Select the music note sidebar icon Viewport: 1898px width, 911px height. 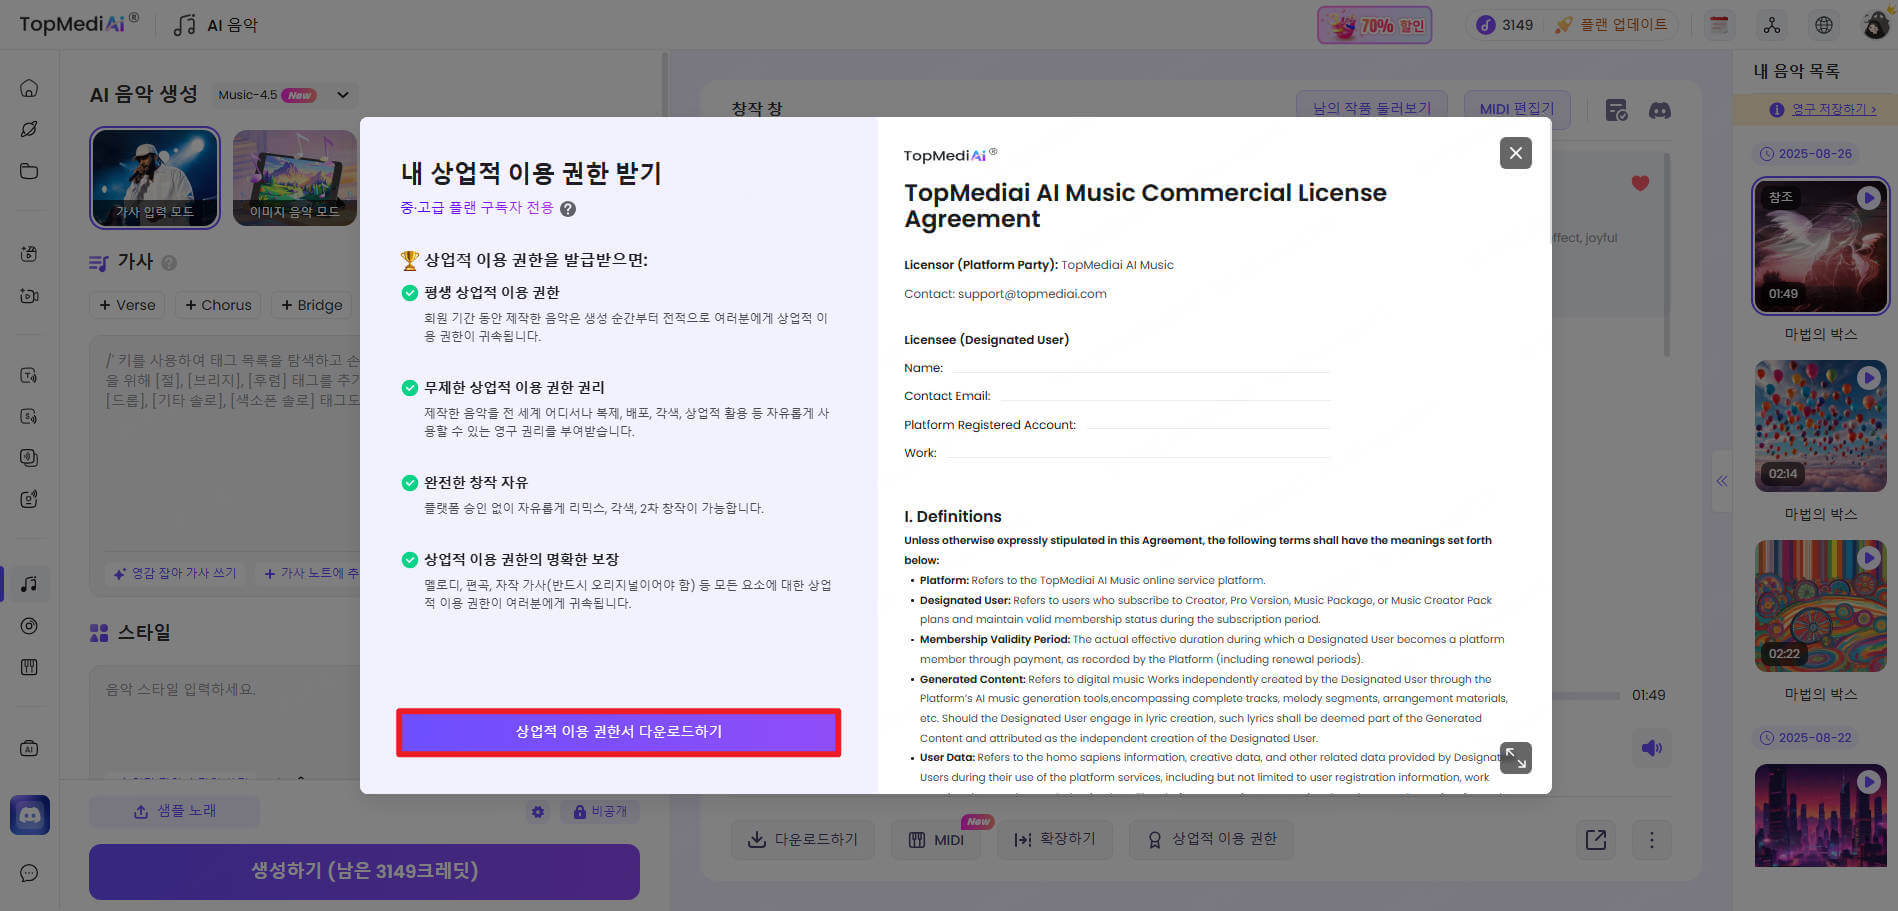[x=29, y=584]
